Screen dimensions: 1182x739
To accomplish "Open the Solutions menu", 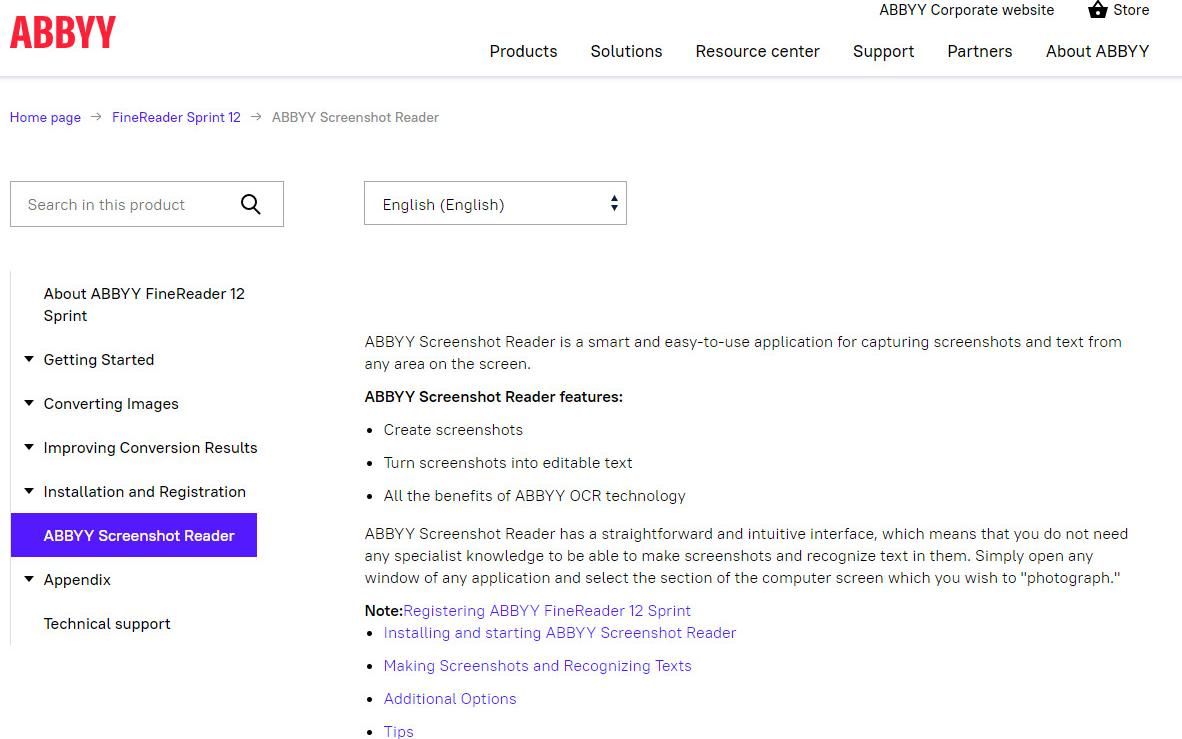I will point(626,51).
